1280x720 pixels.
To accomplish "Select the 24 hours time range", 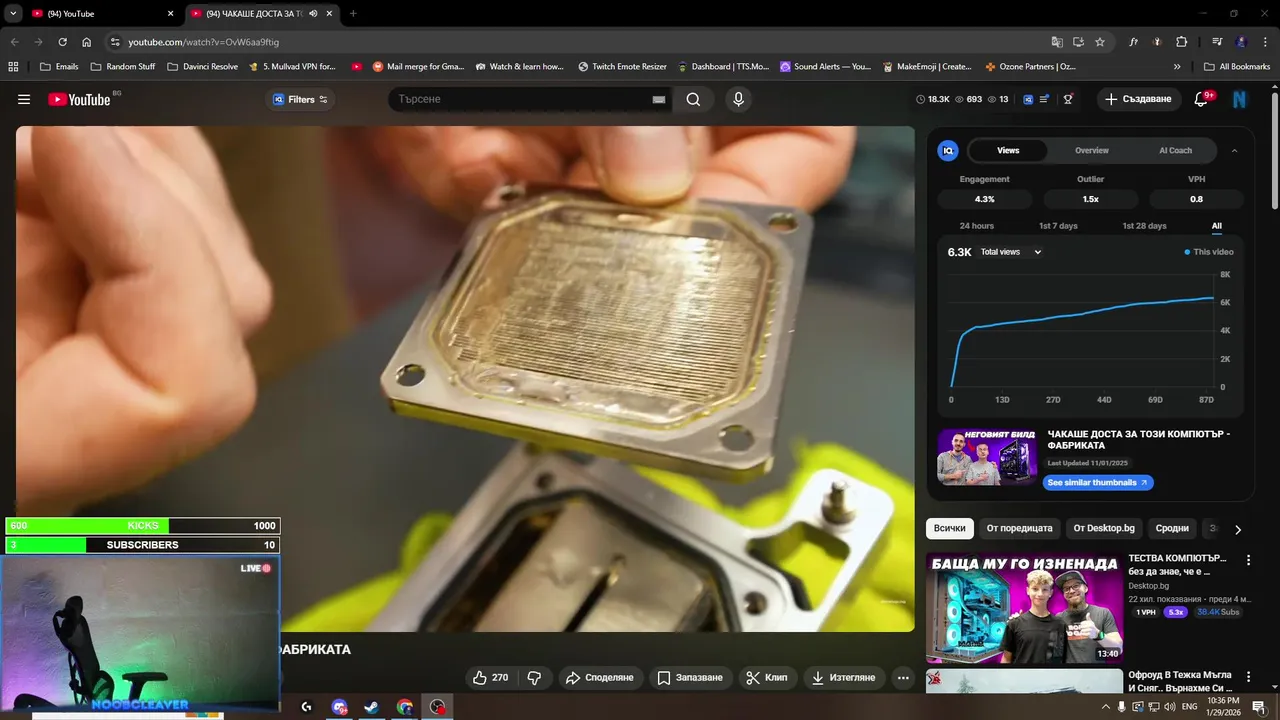I will coord(977,226).
